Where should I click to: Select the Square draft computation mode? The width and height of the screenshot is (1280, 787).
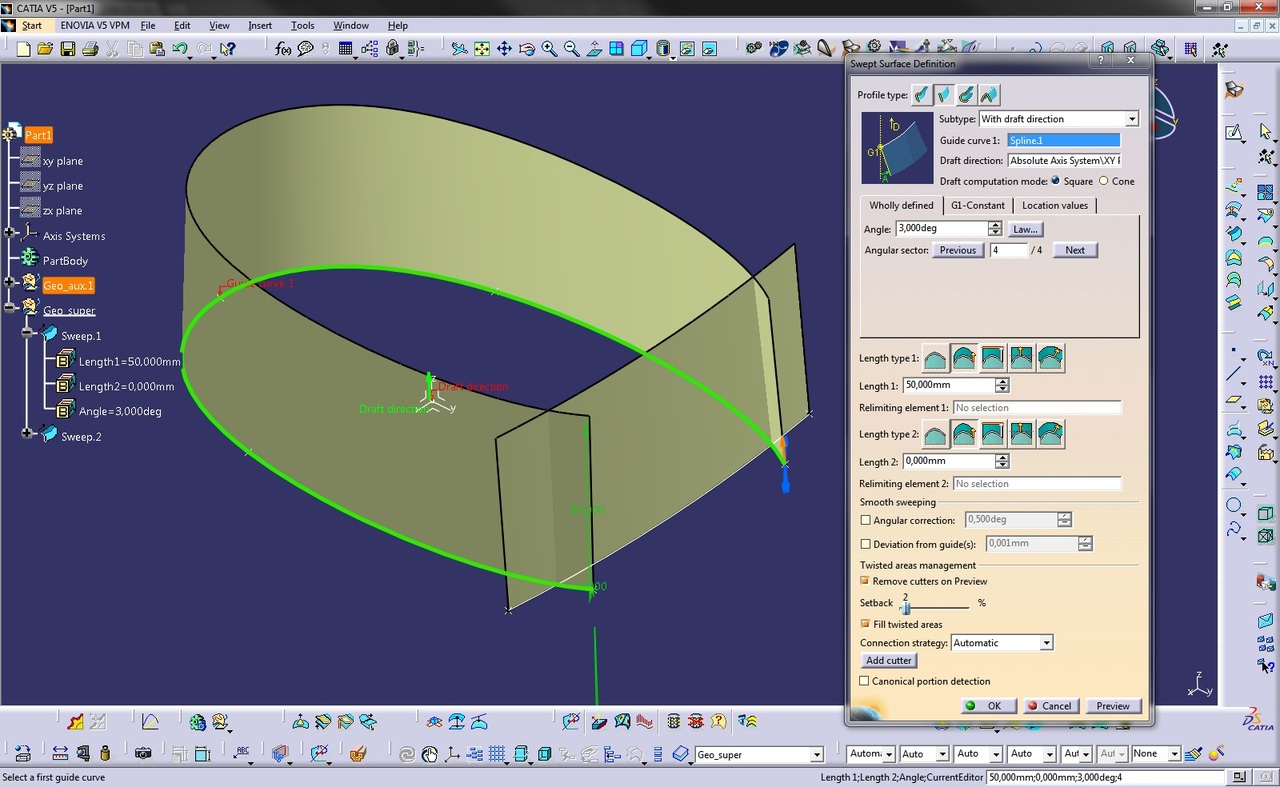click(x=1056, y=181)
